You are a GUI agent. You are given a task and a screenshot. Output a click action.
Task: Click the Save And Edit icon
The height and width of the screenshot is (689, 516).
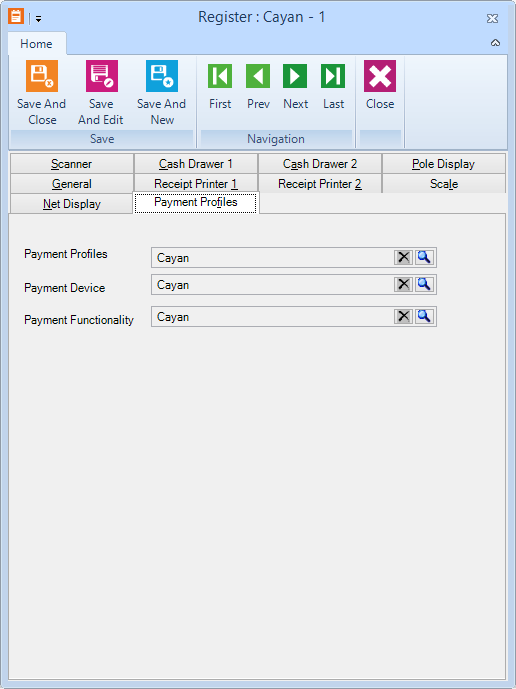click(x=102, y=76)
